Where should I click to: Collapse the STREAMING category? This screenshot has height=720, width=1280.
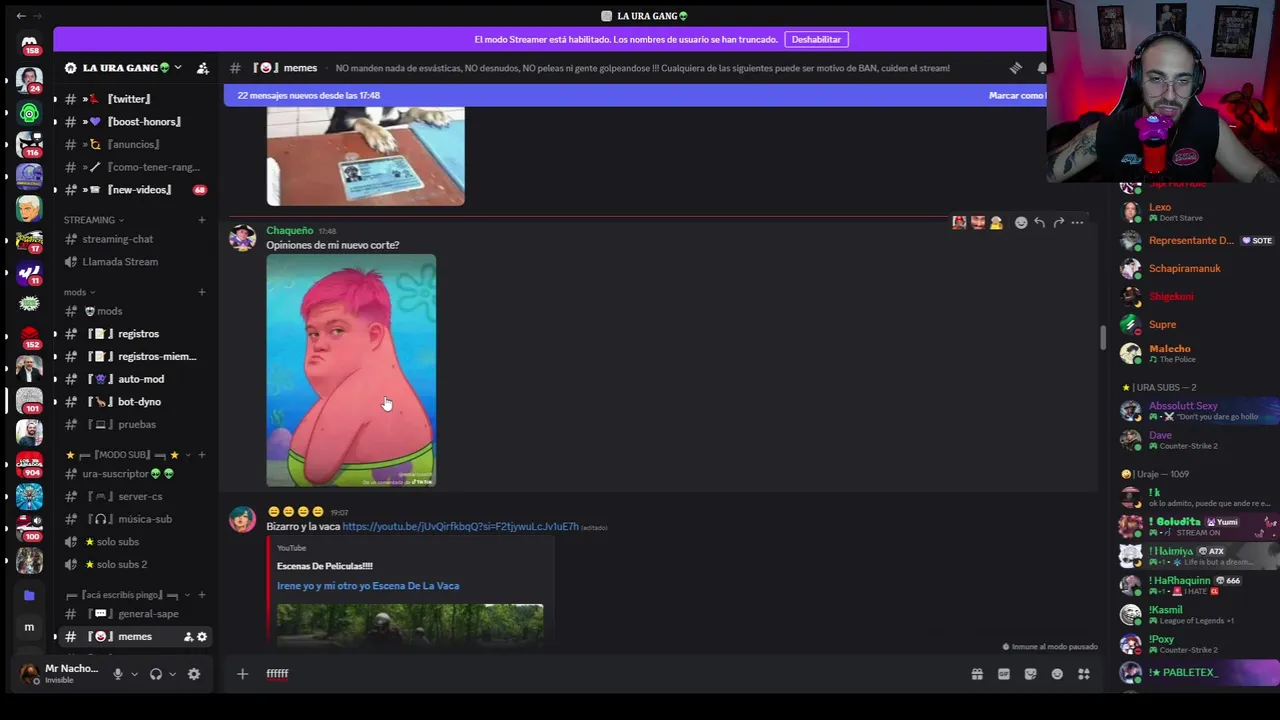94,220
